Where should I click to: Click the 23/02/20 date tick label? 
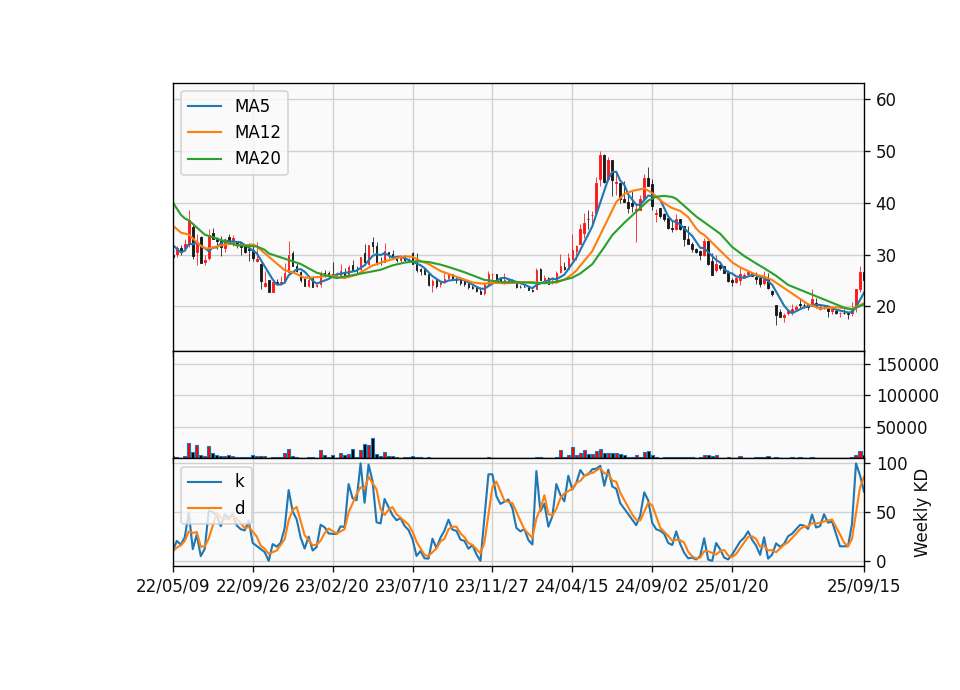point(332,586)
